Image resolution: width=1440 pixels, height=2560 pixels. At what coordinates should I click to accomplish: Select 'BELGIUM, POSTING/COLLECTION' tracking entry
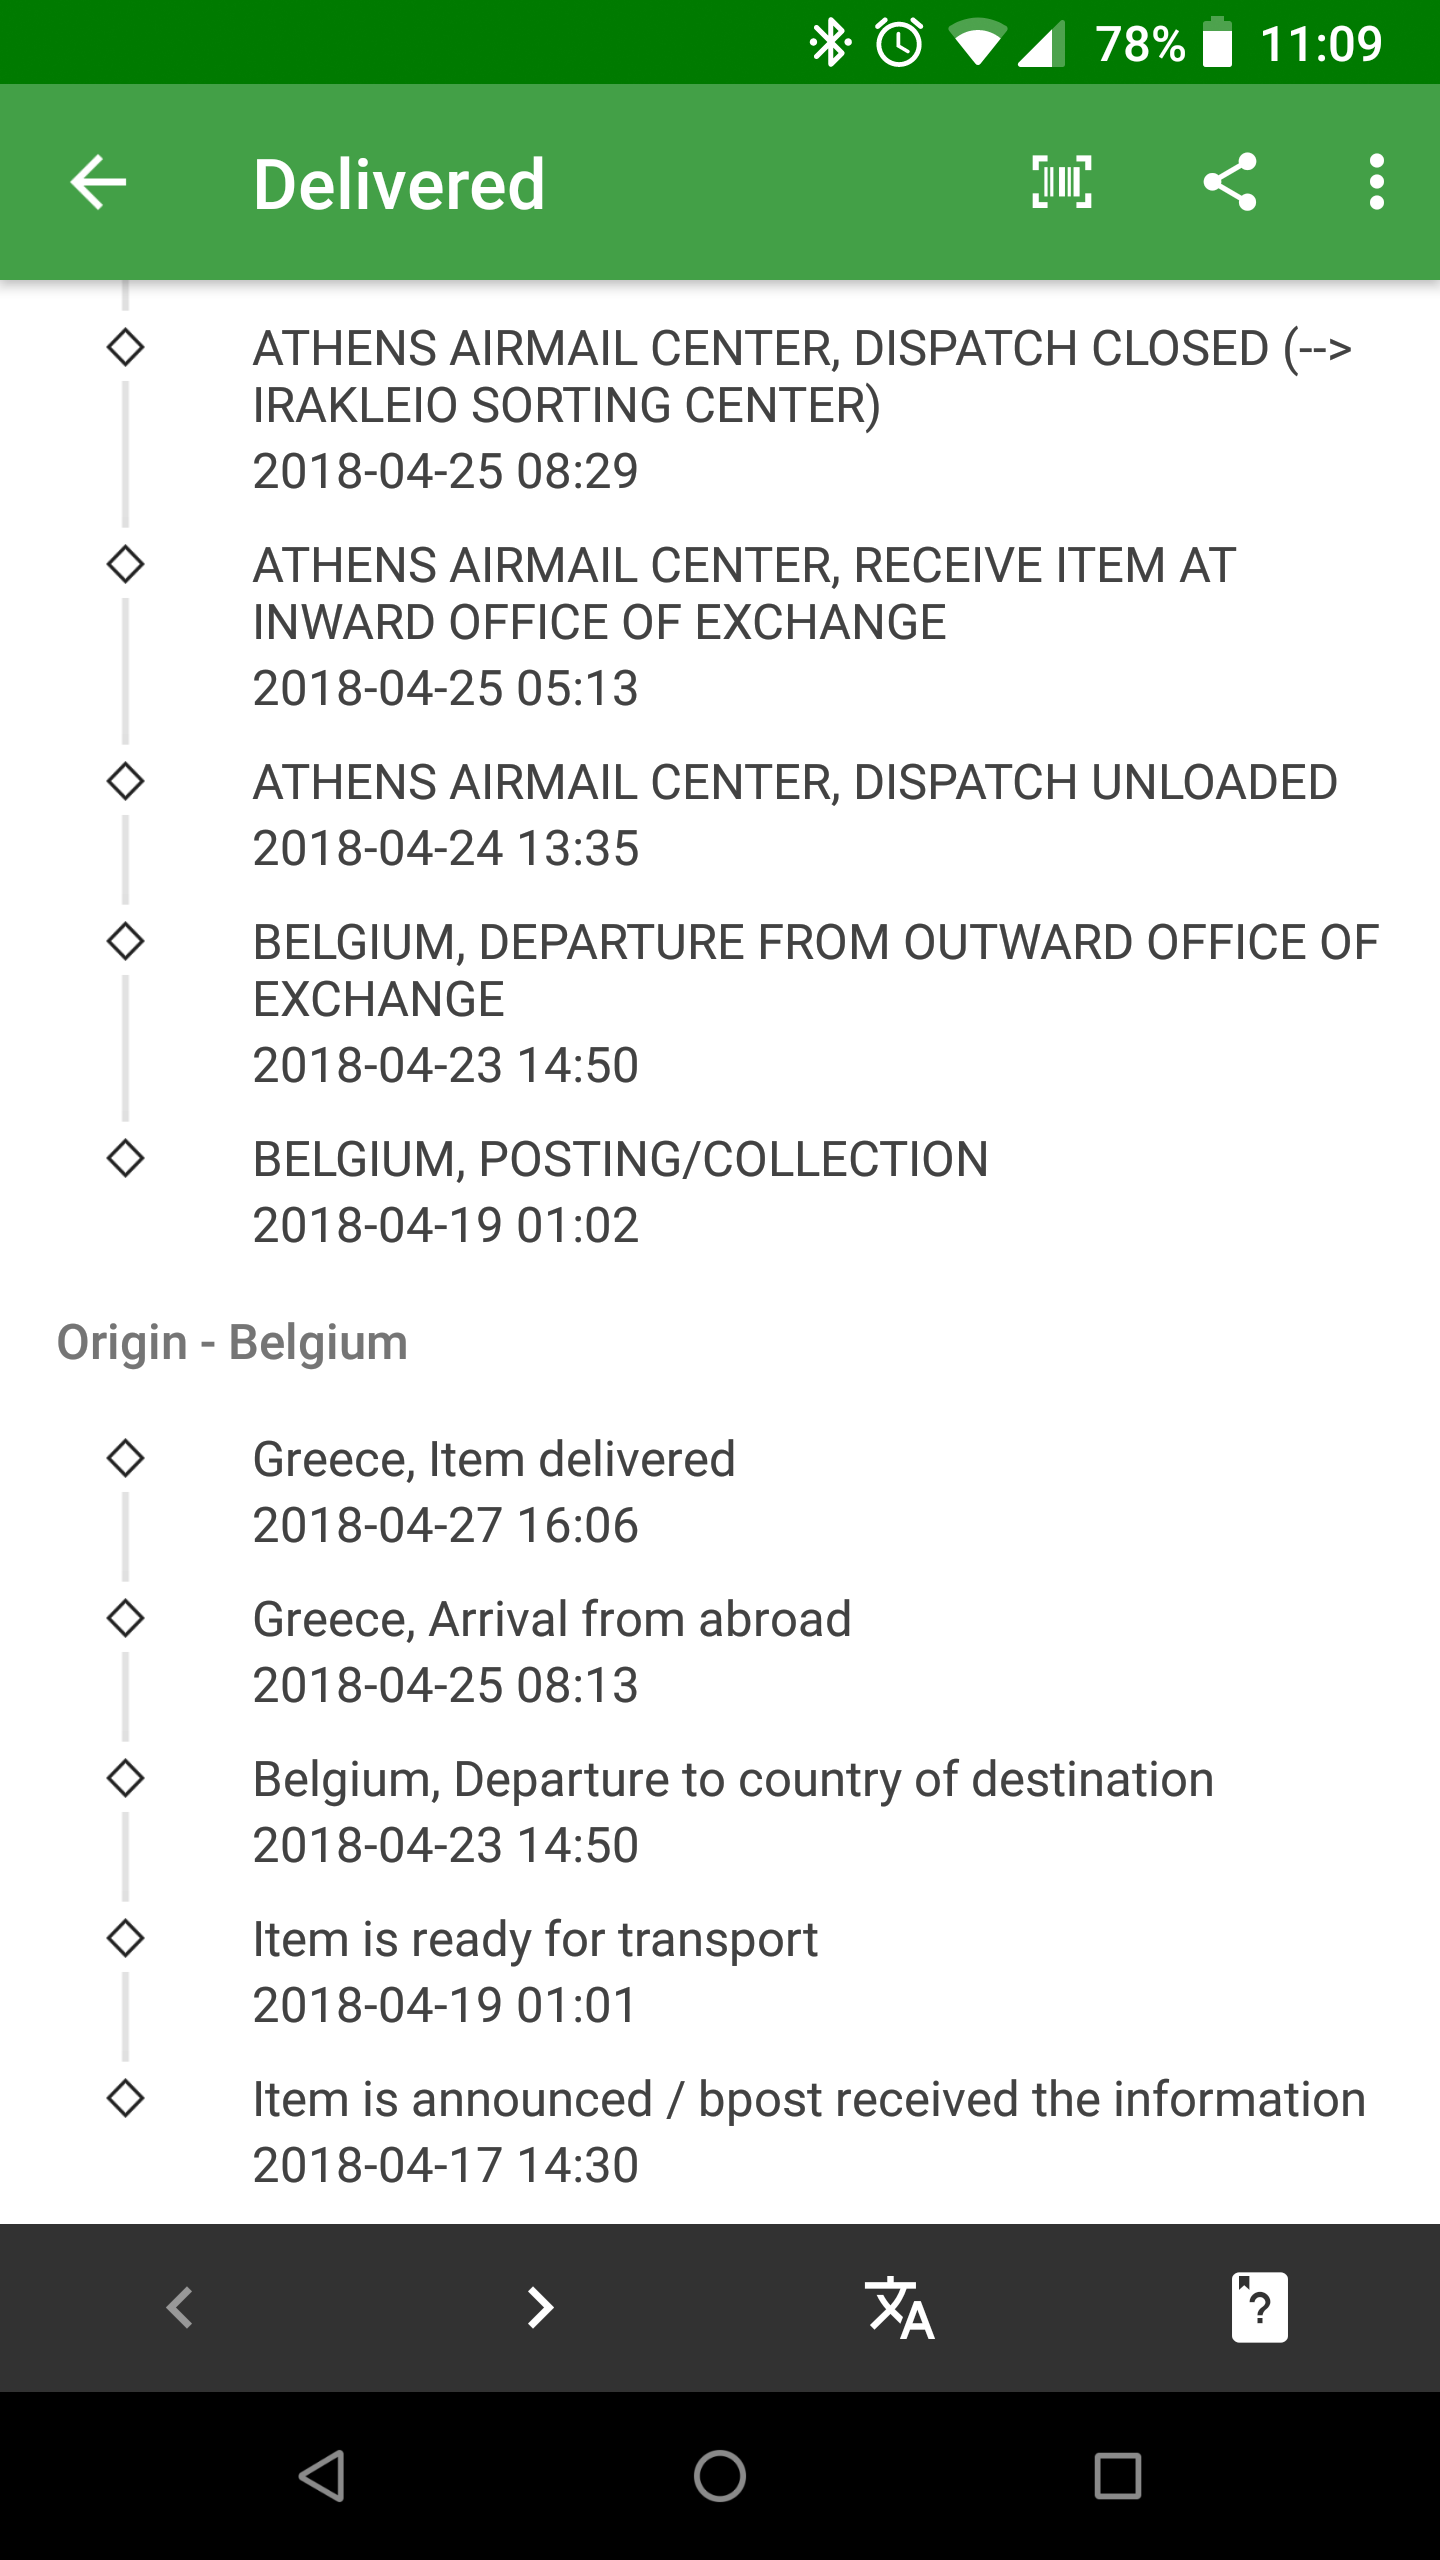click(620, 1190)
